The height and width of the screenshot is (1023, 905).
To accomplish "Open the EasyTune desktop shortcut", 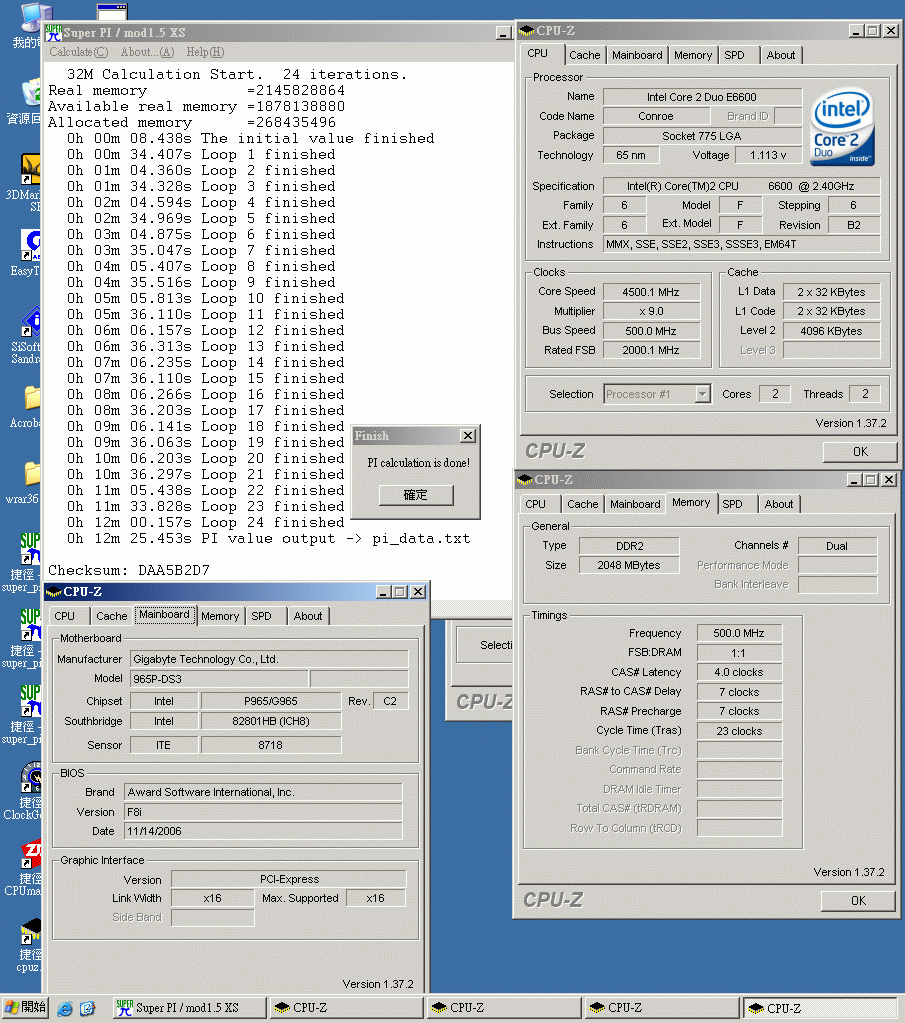I will 30,245.
